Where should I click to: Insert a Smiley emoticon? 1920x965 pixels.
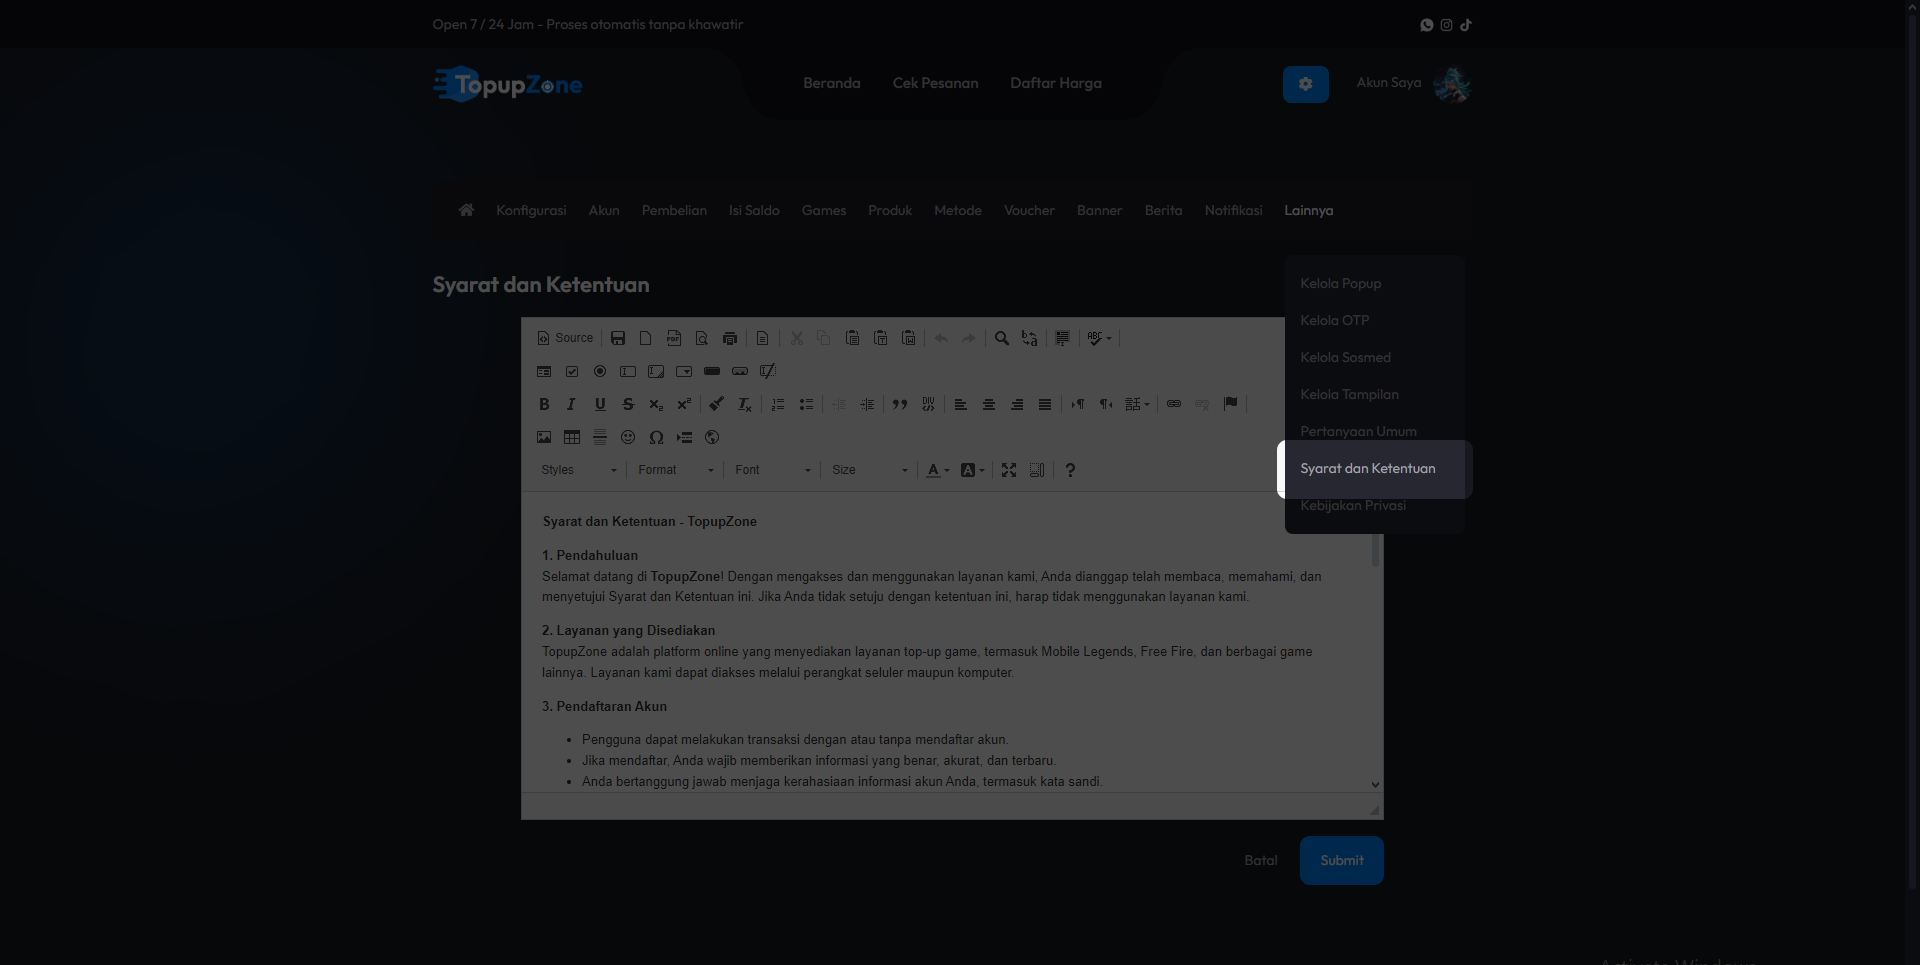(628, 437)
